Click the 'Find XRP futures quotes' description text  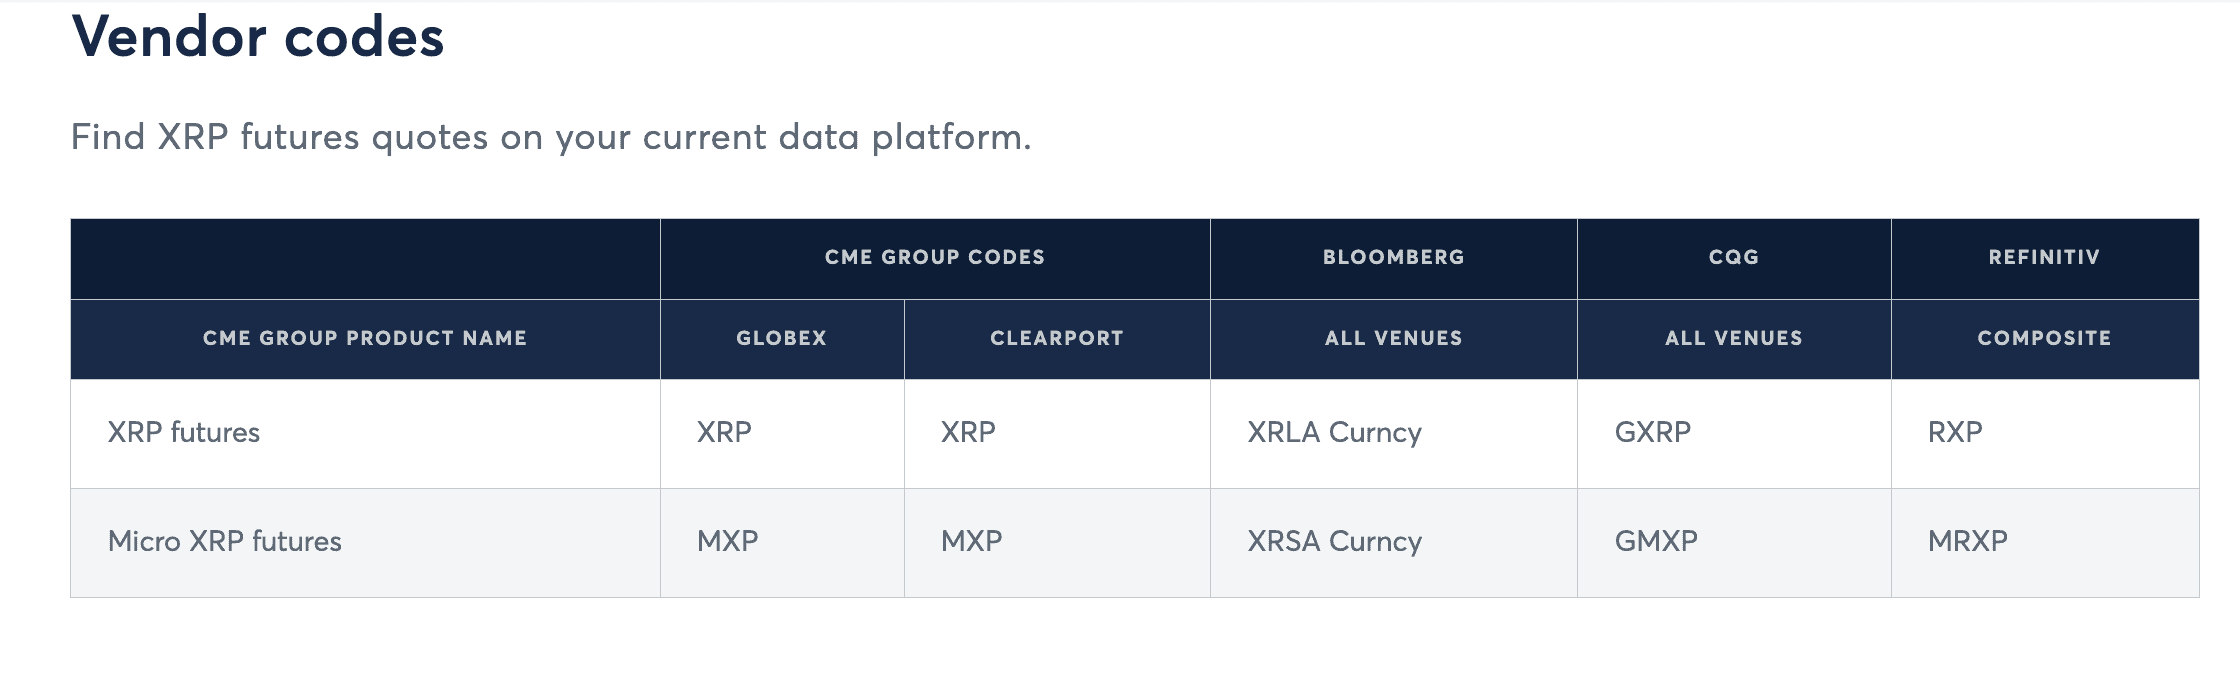tap(550, 137)
